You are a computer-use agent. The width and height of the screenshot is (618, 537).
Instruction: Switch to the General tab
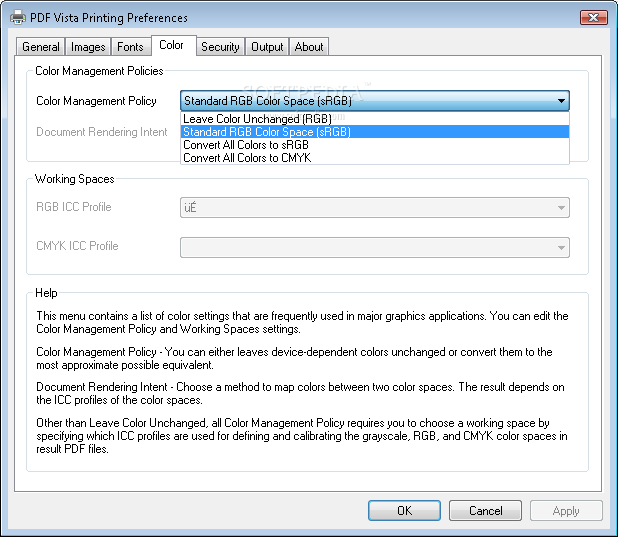click(41, 47)
